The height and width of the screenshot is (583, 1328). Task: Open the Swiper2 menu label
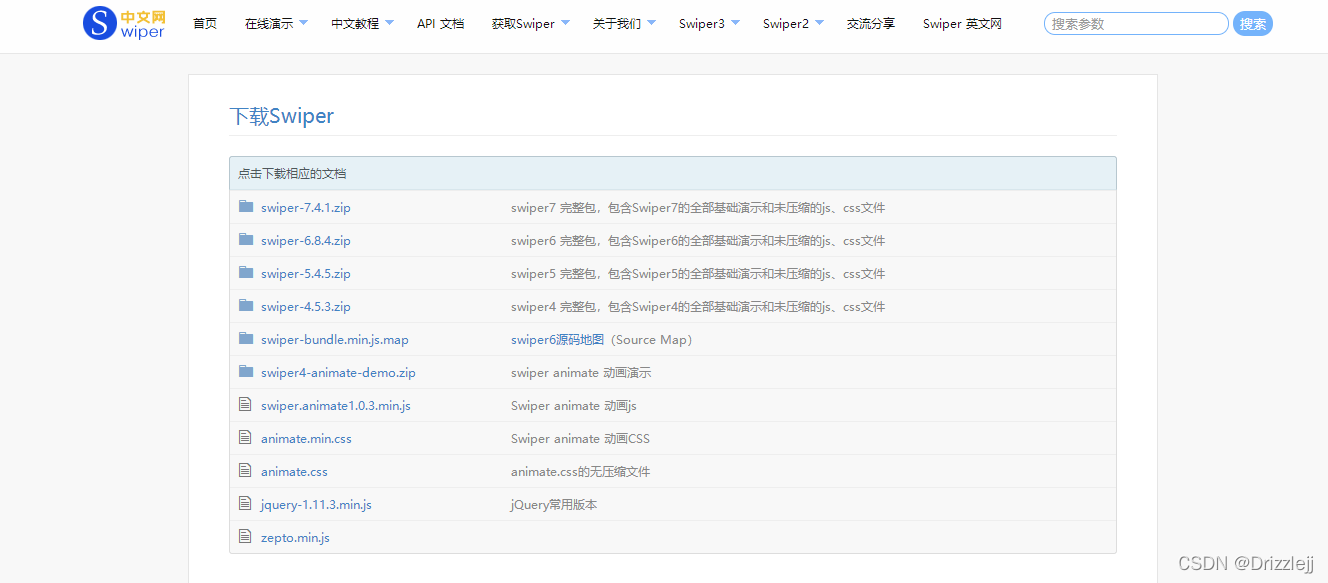(x=786, y=24)
